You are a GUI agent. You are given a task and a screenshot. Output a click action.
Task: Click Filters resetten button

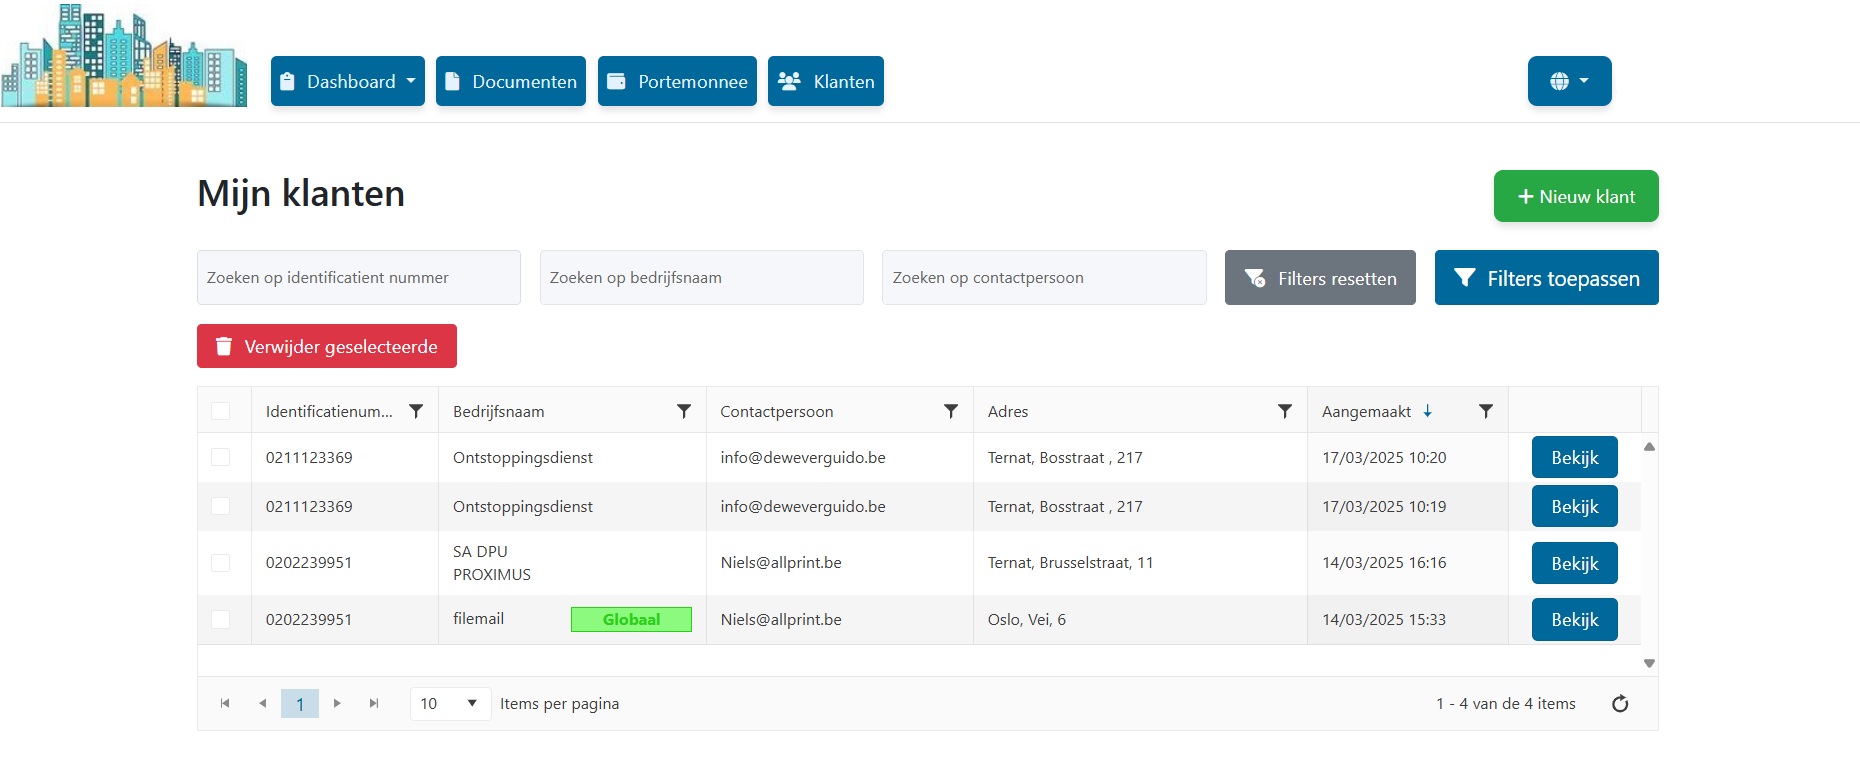point(1320,278)
